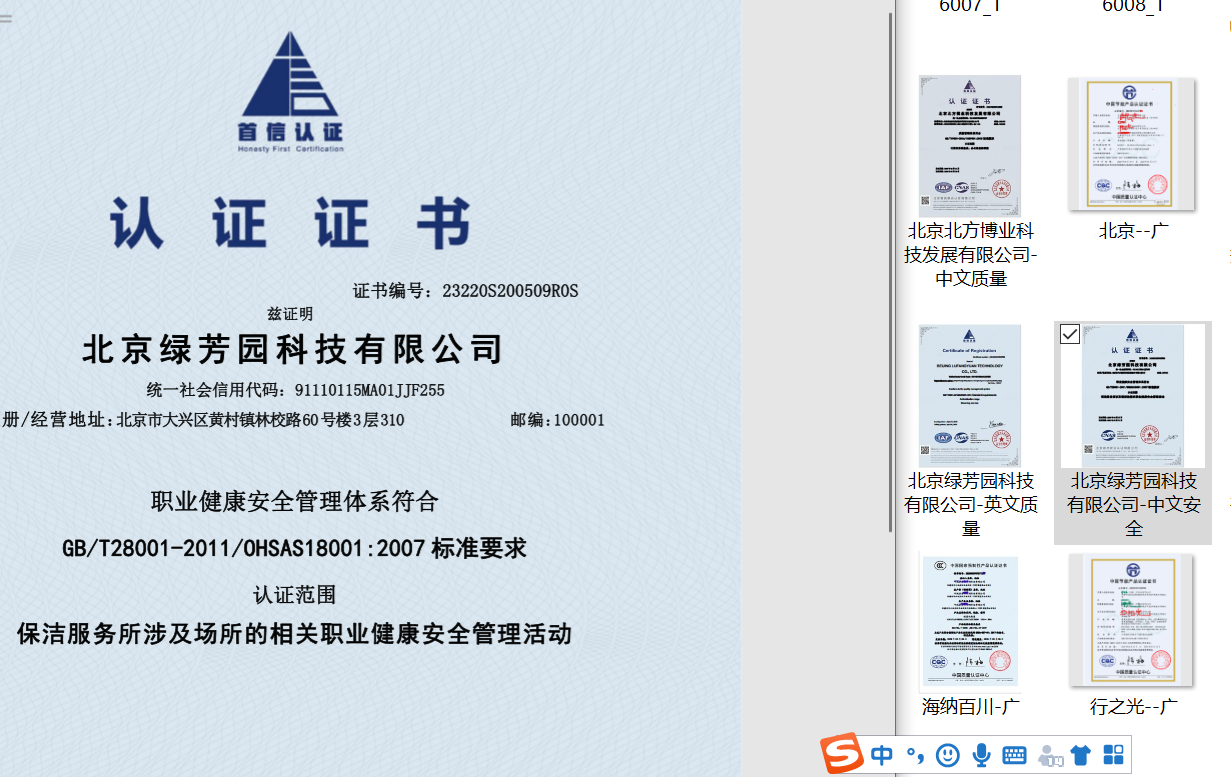Click postal code 邮编:100001

557,420
